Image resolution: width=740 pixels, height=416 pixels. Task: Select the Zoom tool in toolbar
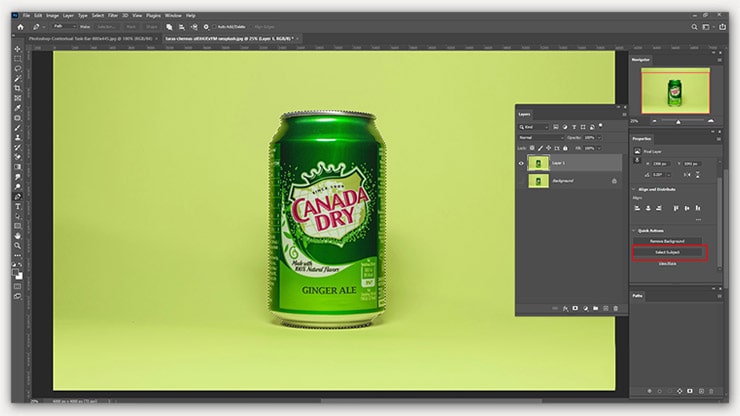coord(17,245)
